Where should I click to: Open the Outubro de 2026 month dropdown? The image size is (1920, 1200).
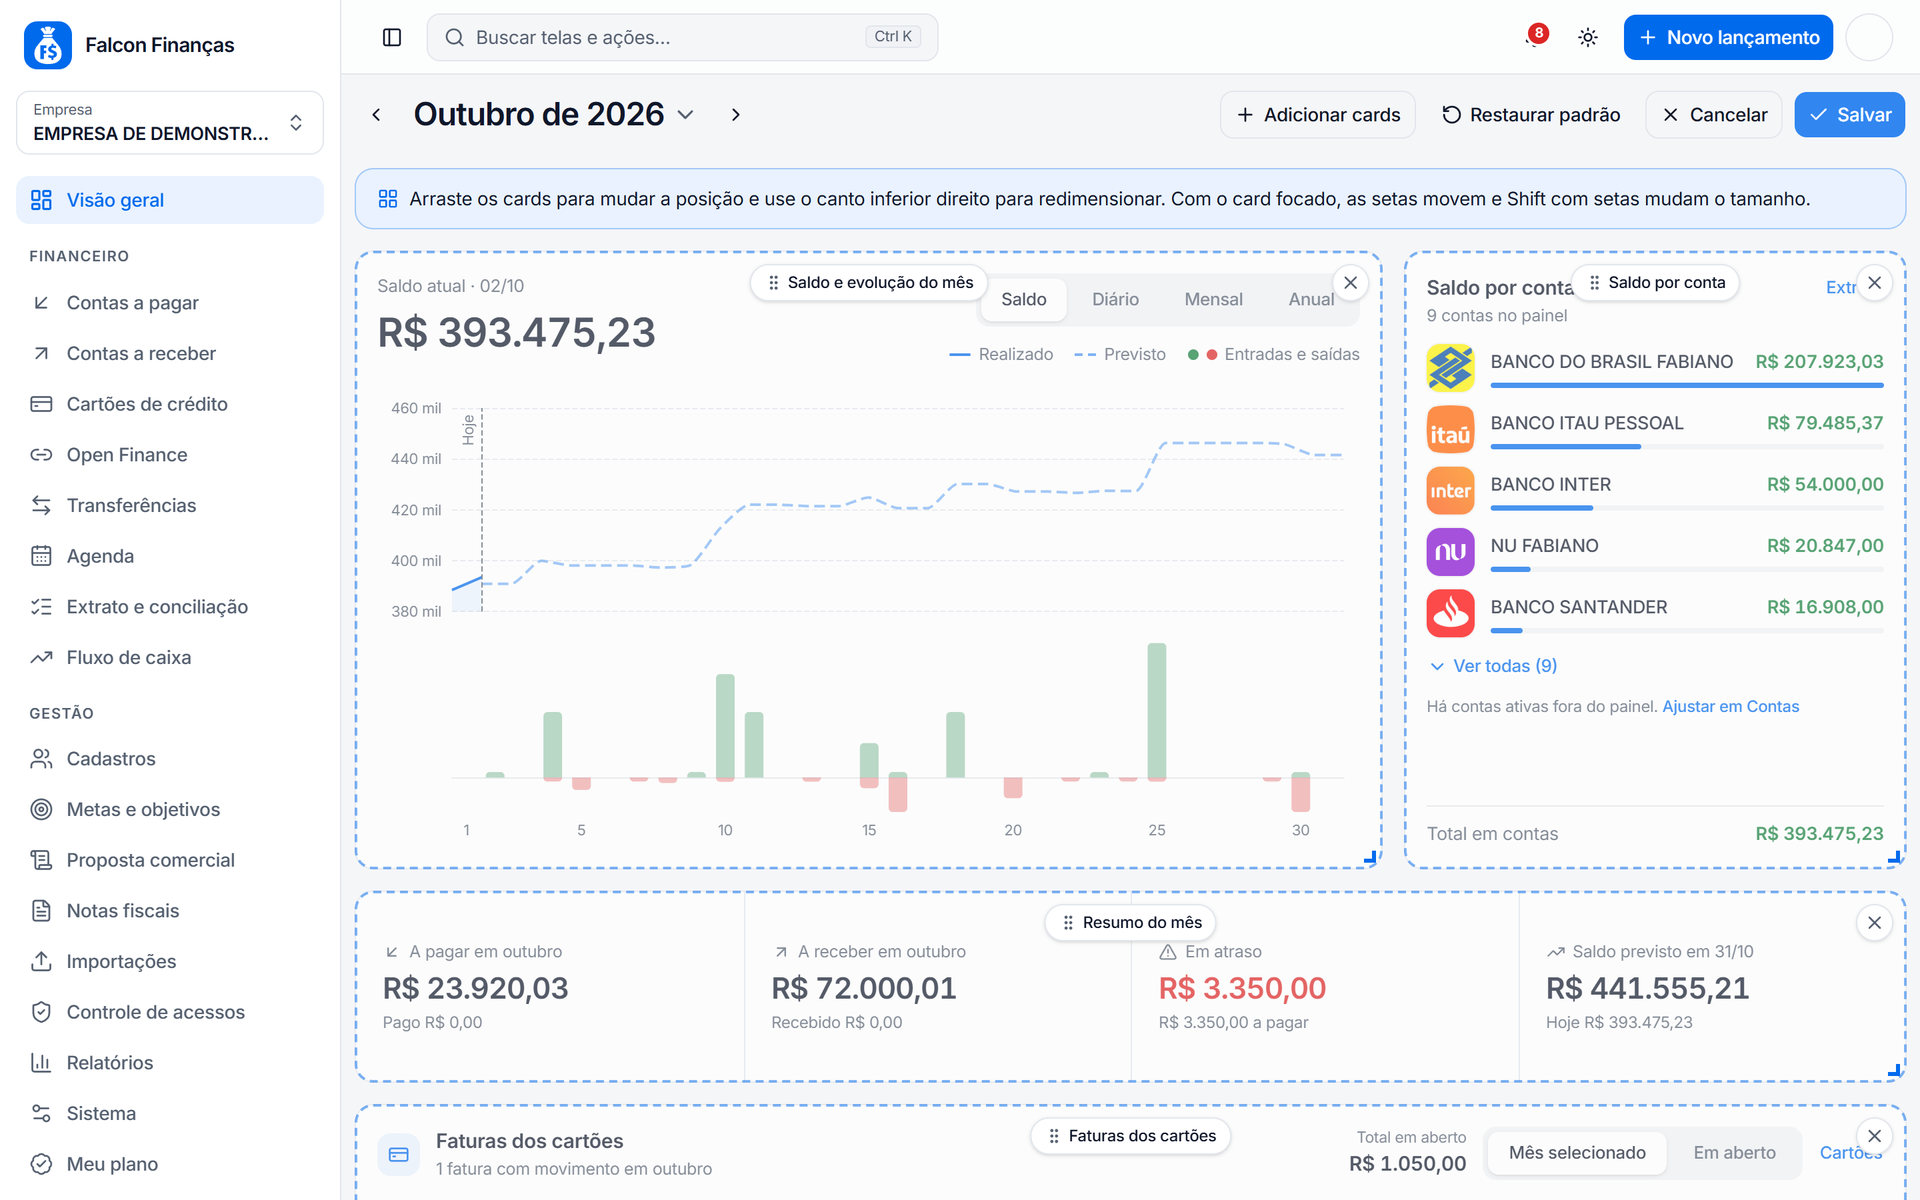pyautogui.click(x=554, y=115)
